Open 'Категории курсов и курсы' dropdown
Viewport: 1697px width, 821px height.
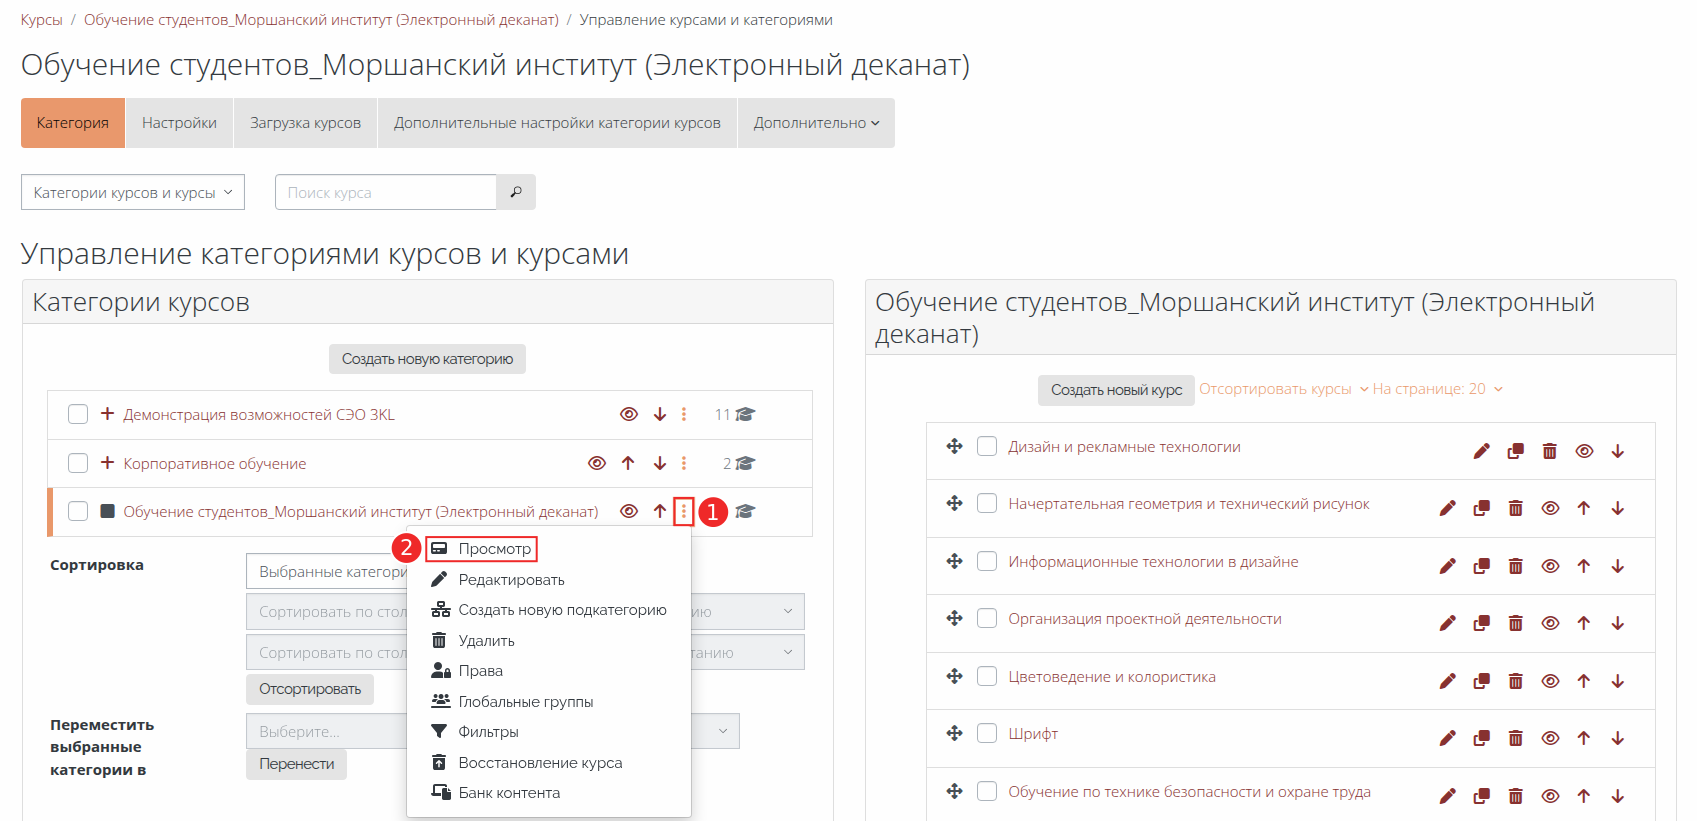132,192
